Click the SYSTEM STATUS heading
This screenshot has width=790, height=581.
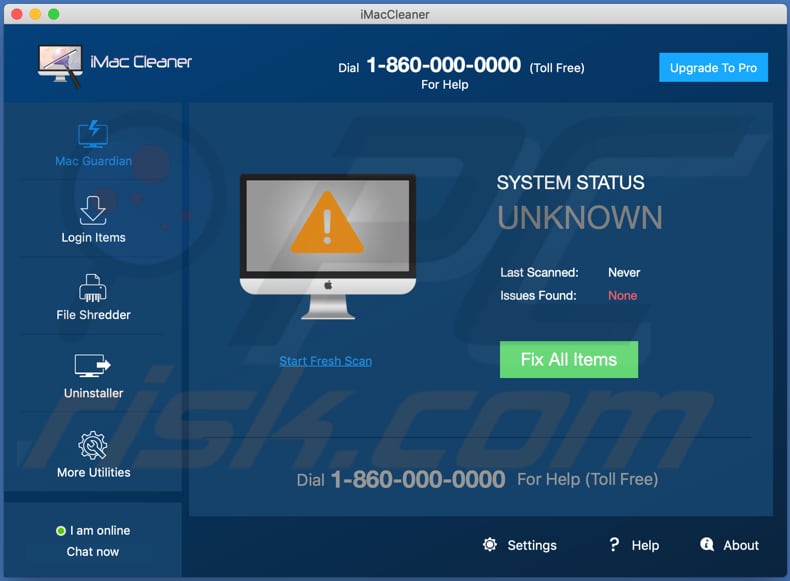click(x=570, y=182)
